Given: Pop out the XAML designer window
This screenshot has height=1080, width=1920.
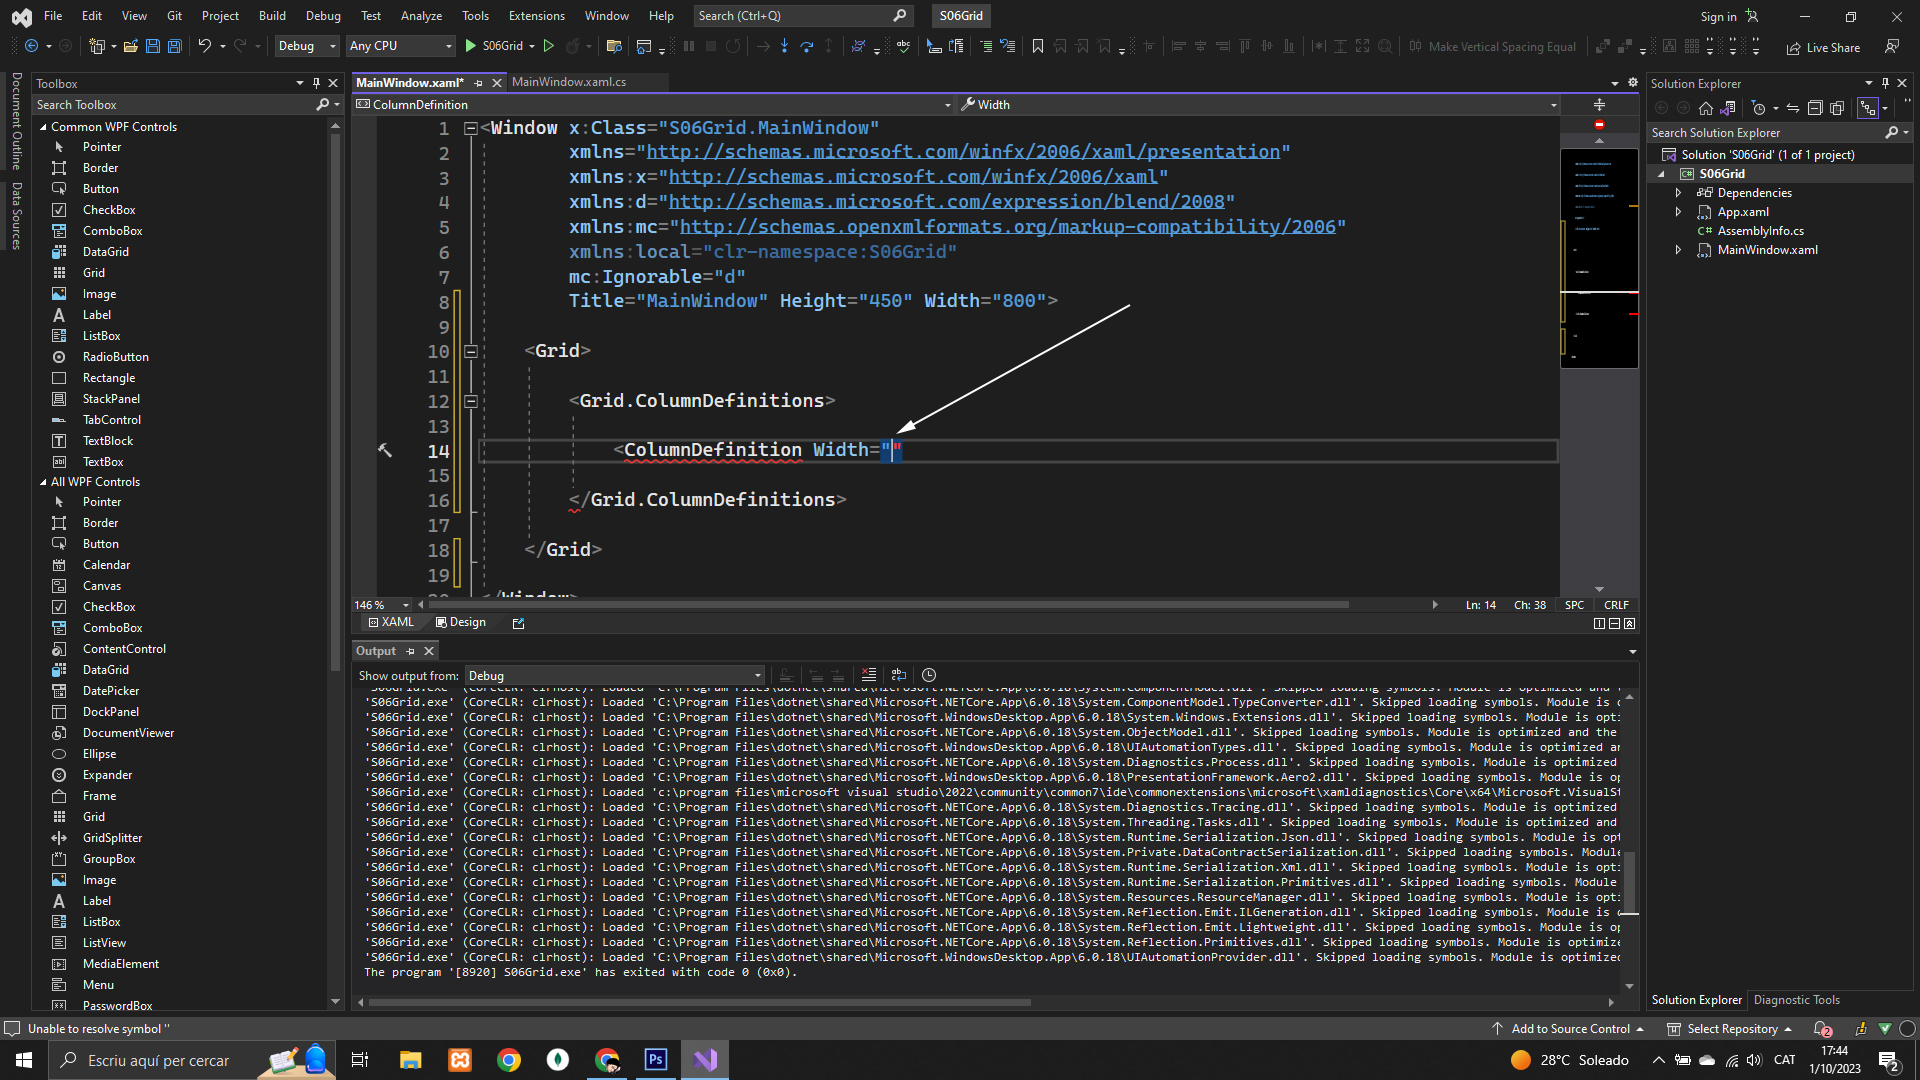Looking at the screenshot, I should (x=518, y=623).
